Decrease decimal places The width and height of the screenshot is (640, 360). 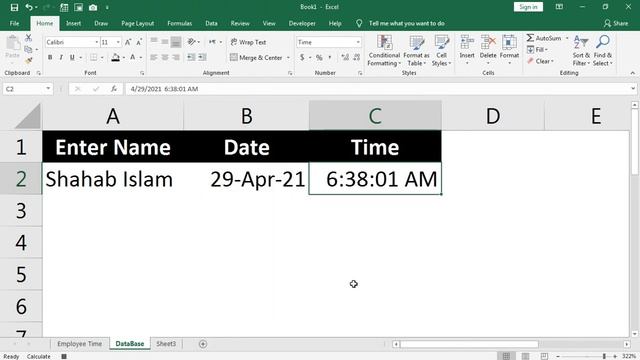pyautogui.click(x=356, y=58)
